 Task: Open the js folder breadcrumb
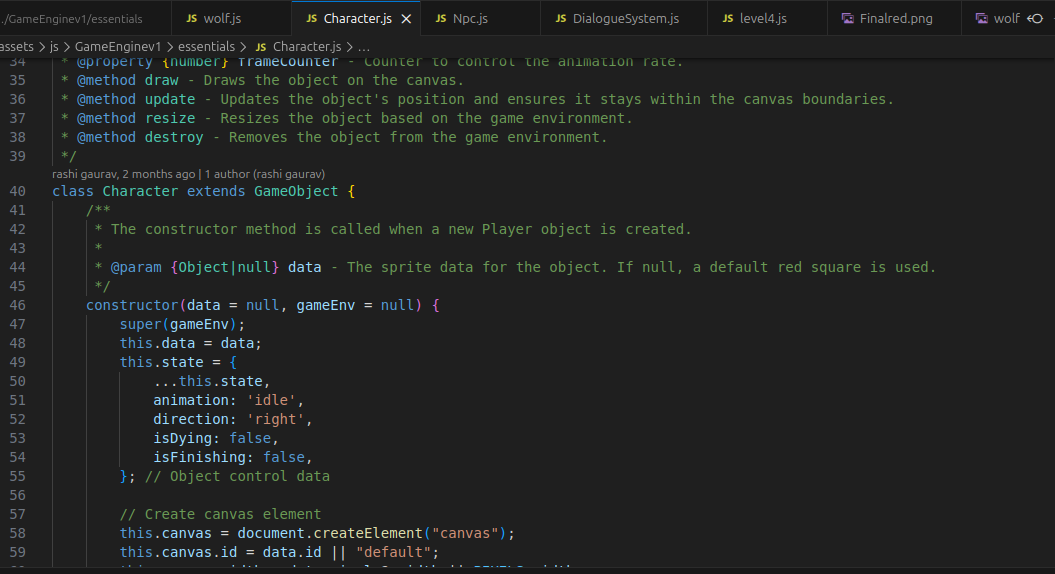click(x=54, y=46)
